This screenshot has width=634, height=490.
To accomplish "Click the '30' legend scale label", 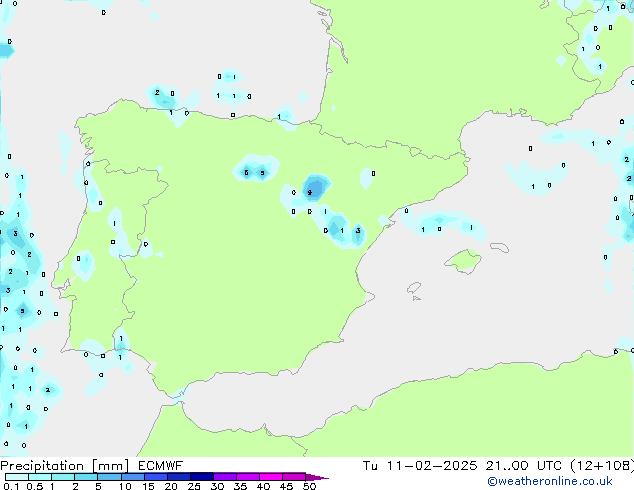I will pos(217,486).
